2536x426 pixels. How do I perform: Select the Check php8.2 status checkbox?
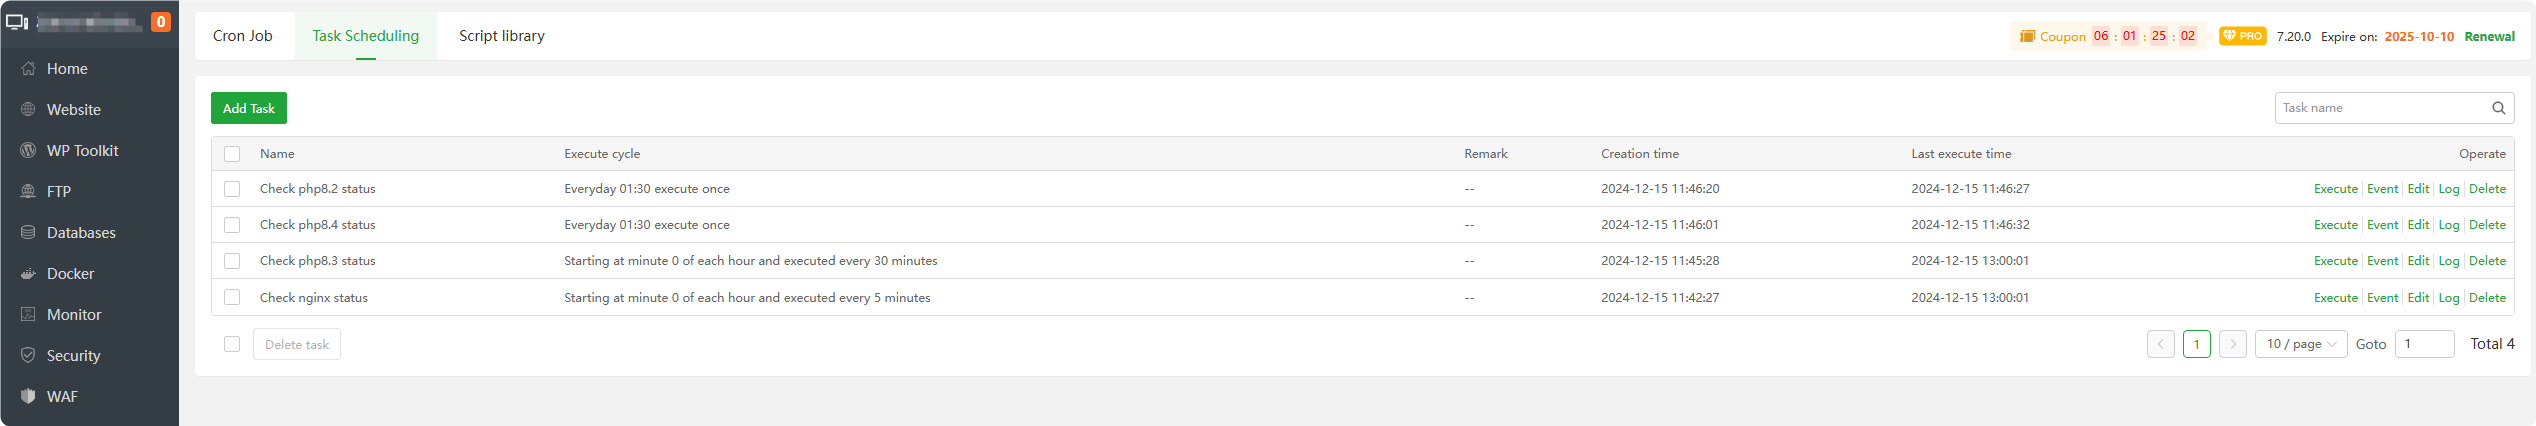tap(232, 189)
